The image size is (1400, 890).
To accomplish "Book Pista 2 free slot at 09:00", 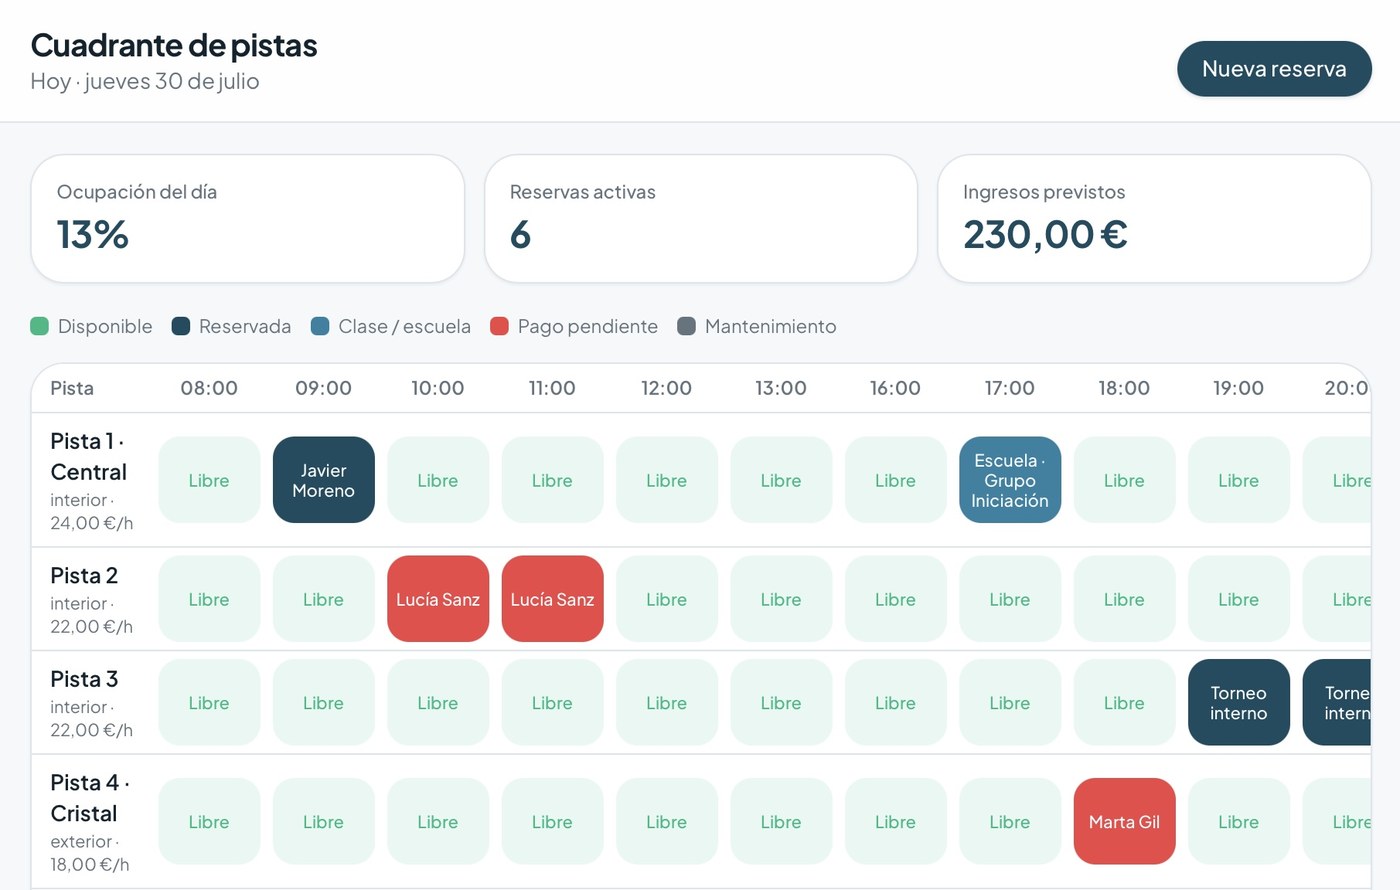I will (x=323, y=599).
